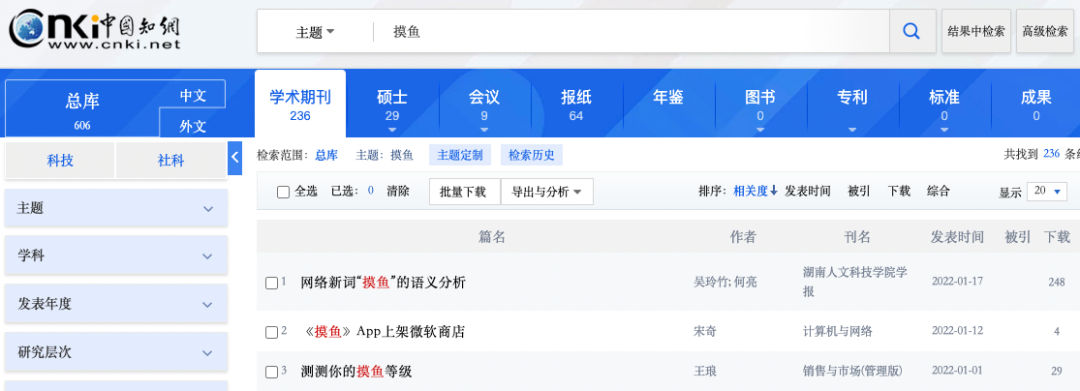Screen dimensions: 1080x391
Task: Select the 总库 tab
Action: pos(83,110)
